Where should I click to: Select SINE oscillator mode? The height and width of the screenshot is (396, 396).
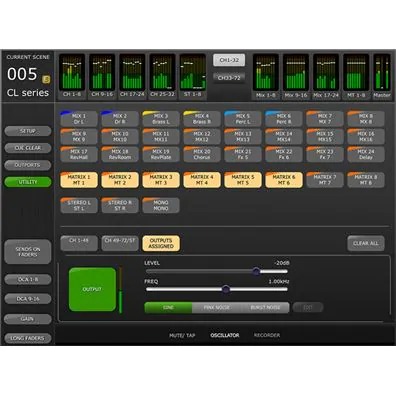[x=168, y=307]
